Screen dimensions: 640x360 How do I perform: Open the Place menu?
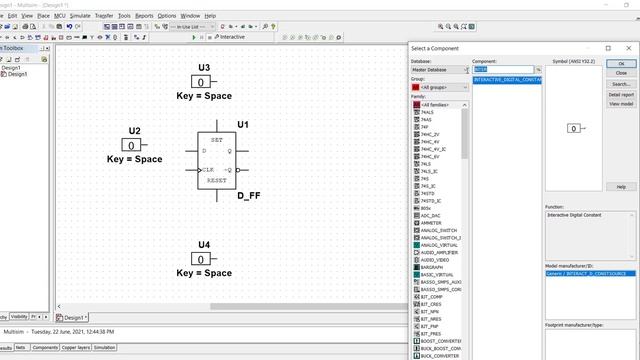pos(43,16)
